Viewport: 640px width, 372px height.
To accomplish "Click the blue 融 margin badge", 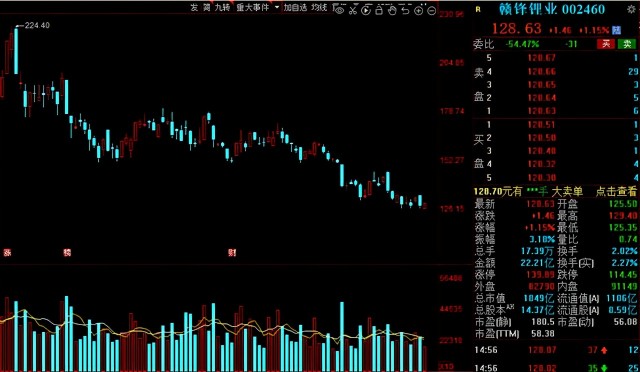I will point(616,30).
